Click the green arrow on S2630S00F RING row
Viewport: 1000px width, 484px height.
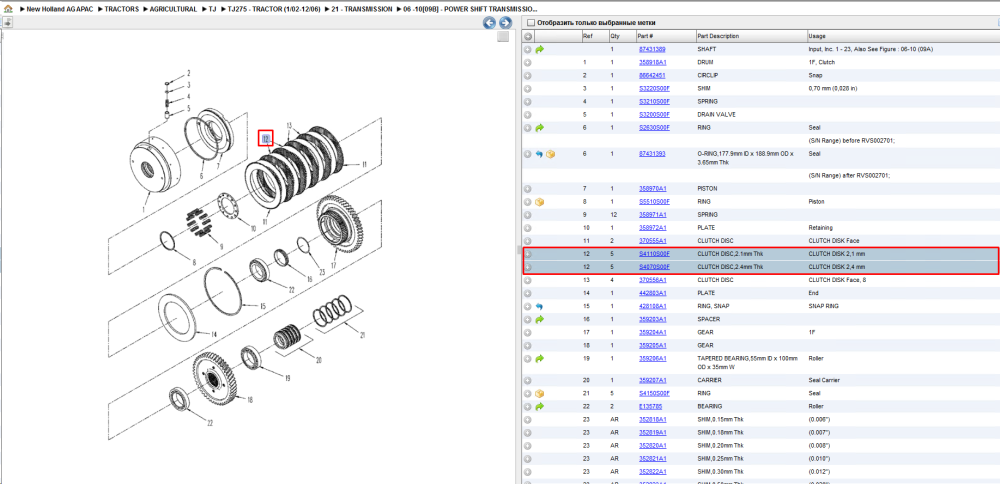pyautogui.click(x=540, y=128)
